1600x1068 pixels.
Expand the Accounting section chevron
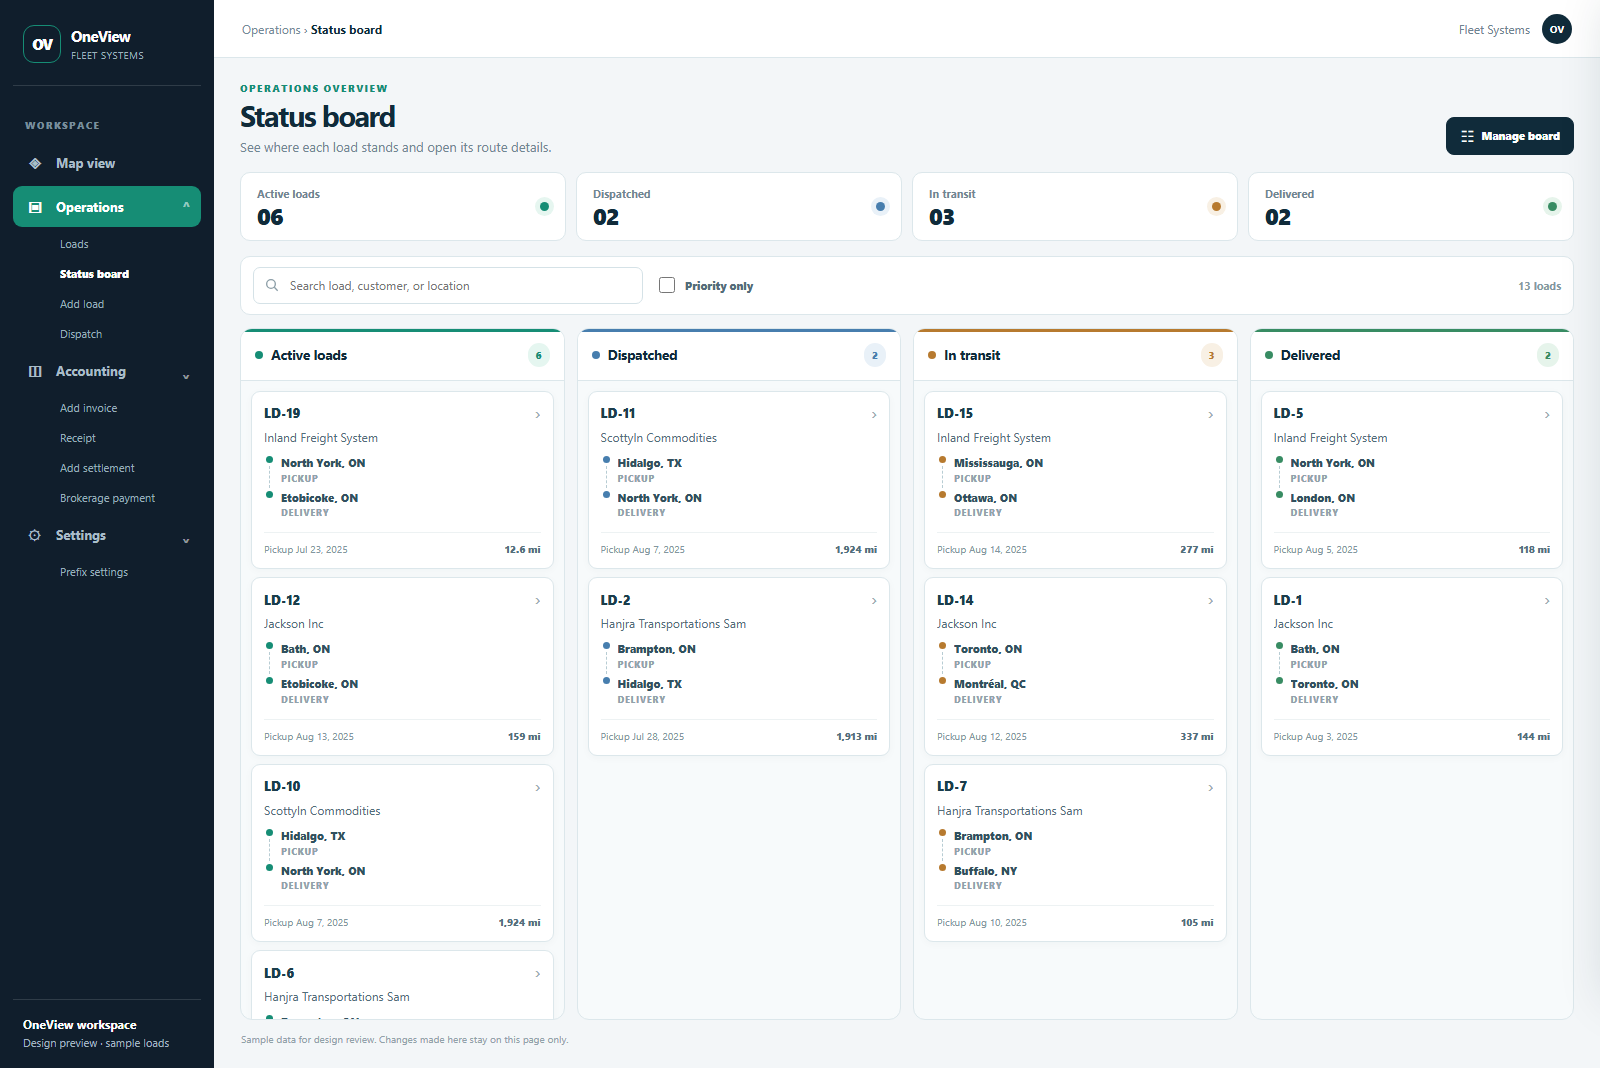tap(186, 376)
